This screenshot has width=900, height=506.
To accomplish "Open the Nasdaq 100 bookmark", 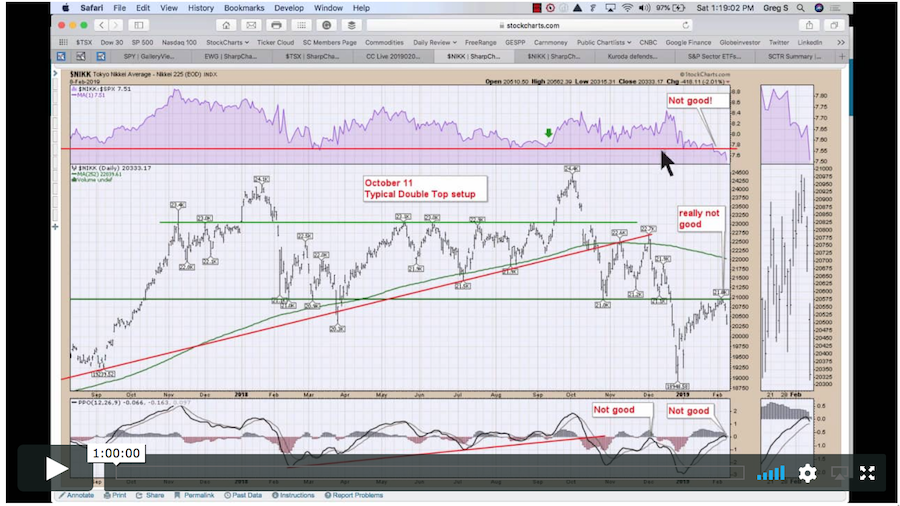I will 179,42.
